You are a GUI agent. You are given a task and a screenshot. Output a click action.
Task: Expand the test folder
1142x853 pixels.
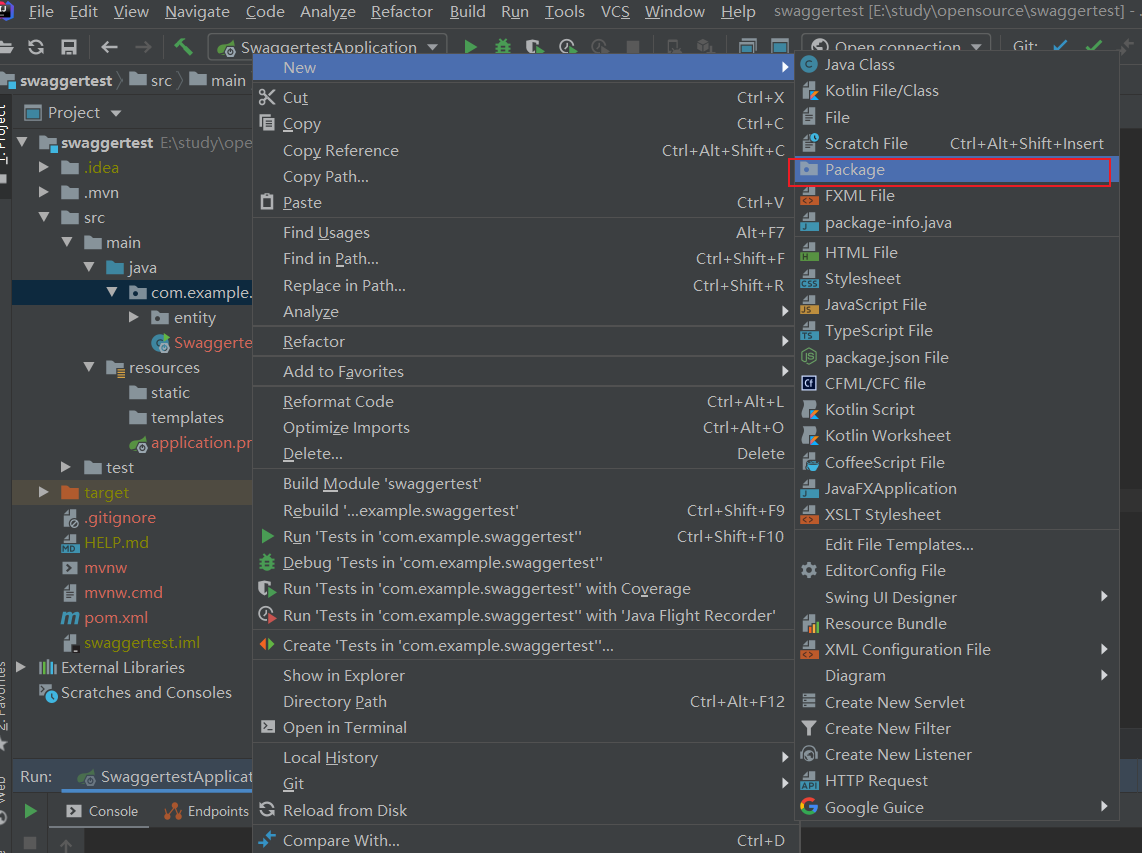coord(66,467)
